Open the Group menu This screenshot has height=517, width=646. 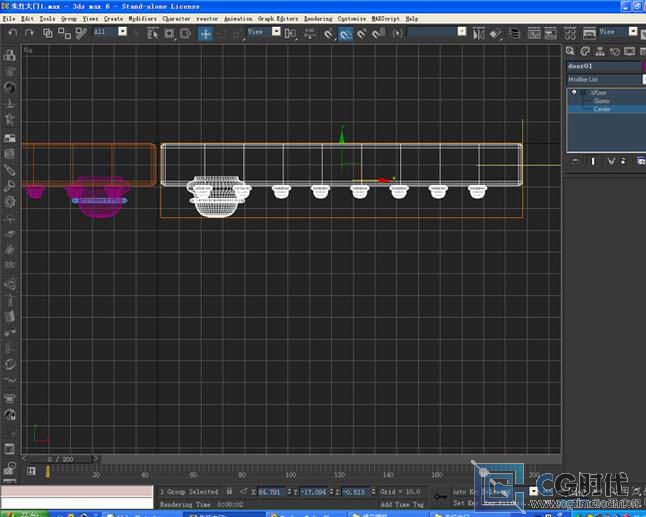click(x=69, y=19)
